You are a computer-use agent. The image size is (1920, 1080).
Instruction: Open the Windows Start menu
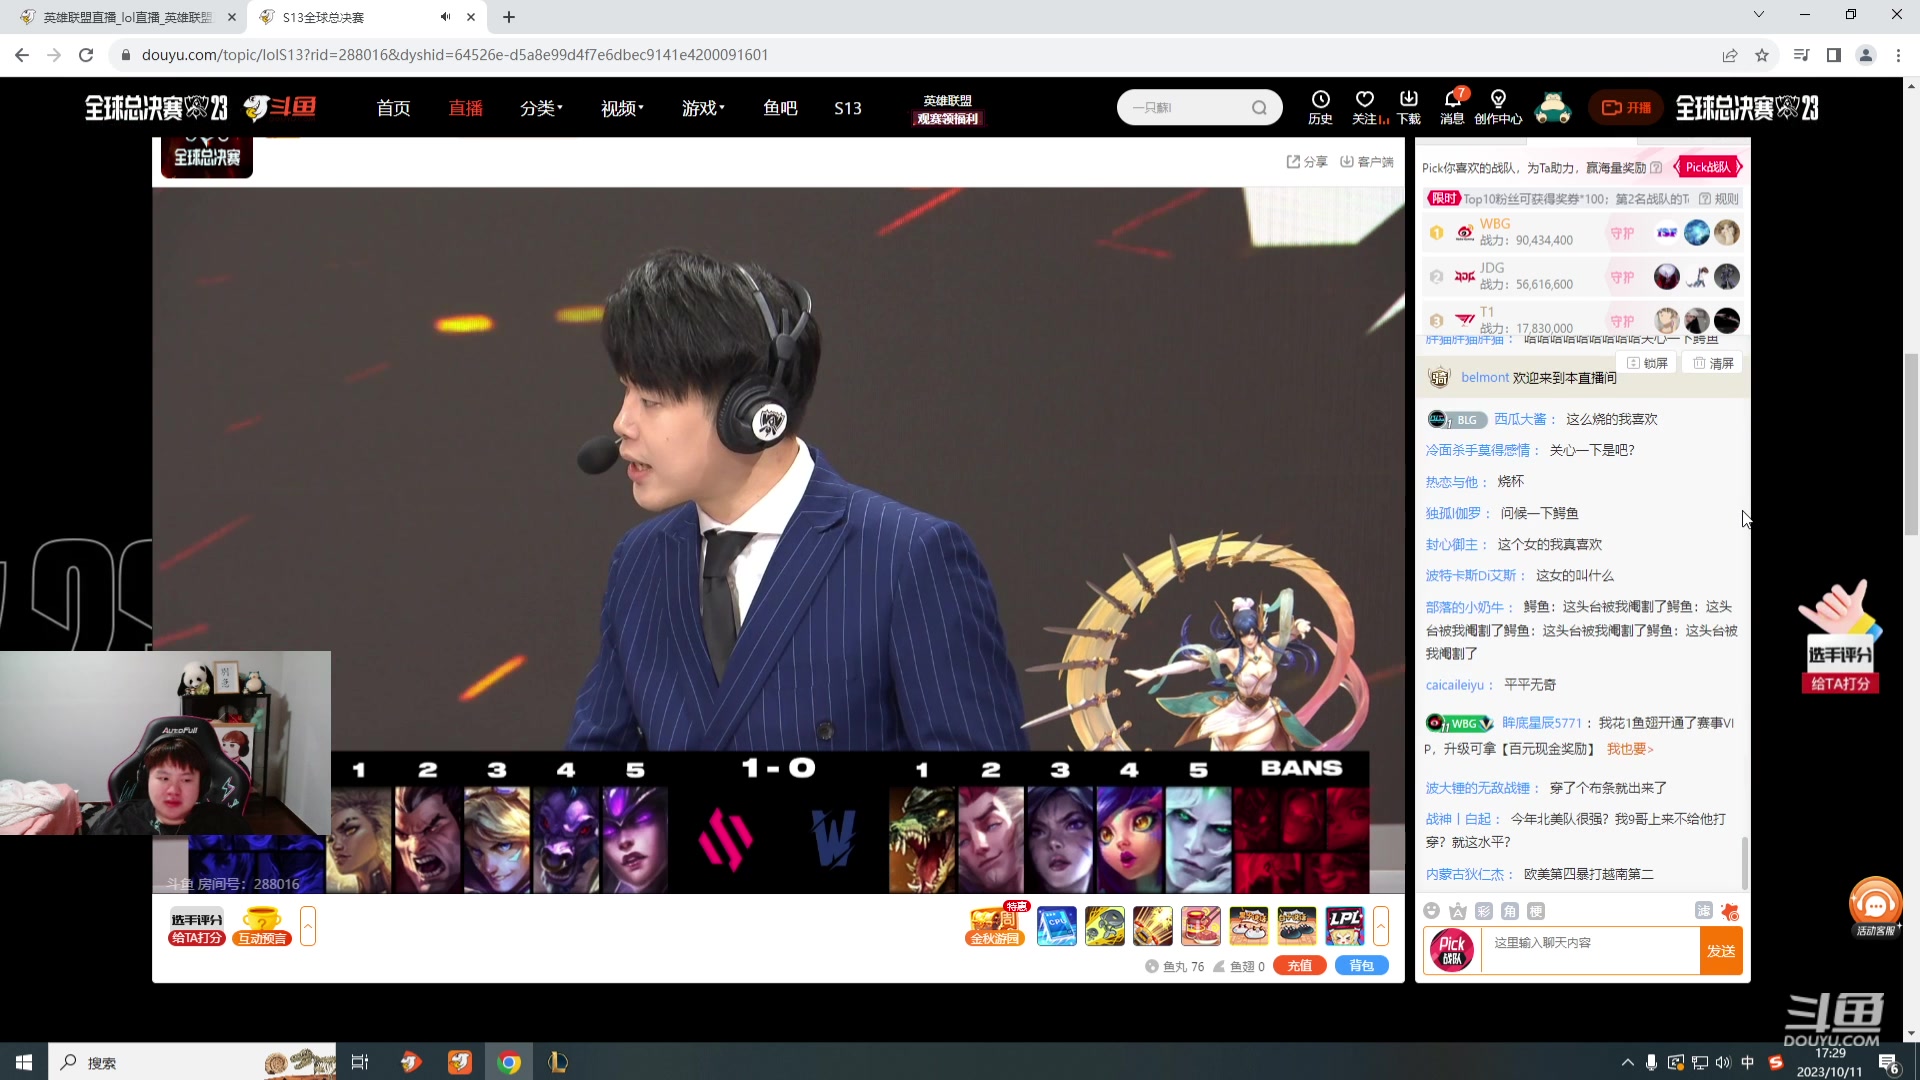click(24, 1062)
